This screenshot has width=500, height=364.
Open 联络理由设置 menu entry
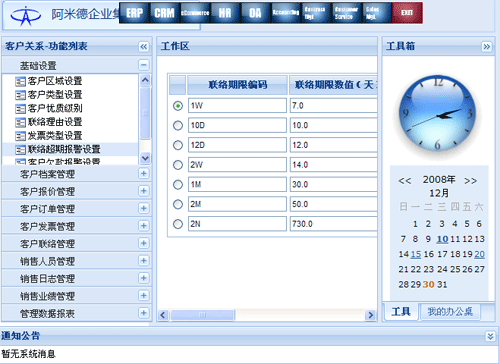coord(55,122)
